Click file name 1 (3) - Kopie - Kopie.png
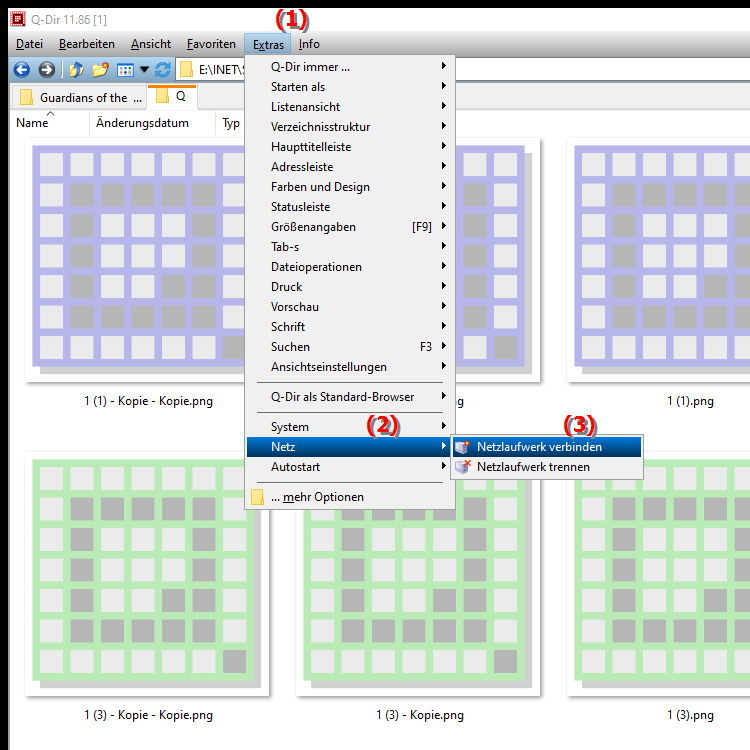 click(x=148, y=715)
